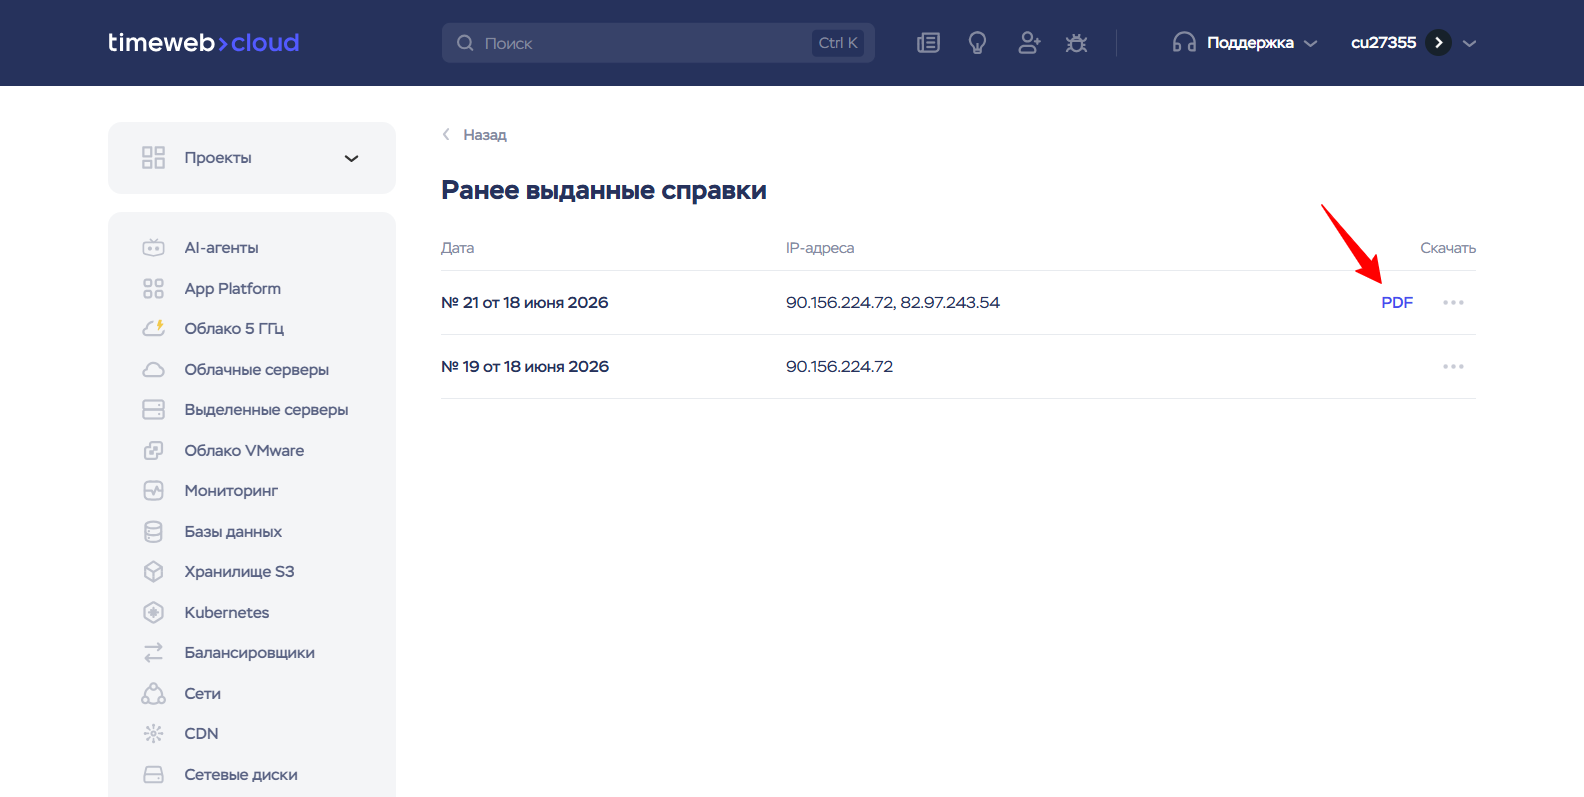
Task: Click the Облако 5 ГГц cloud-lightning icon
Action: pos(153,328)
